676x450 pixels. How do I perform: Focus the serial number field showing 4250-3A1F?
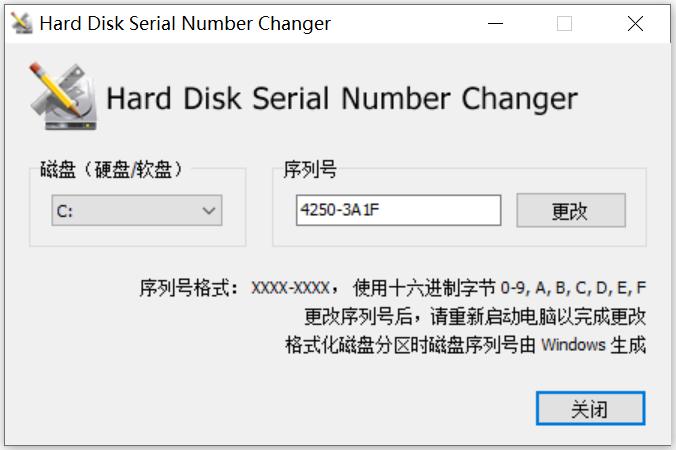click(x=398, y=211)
